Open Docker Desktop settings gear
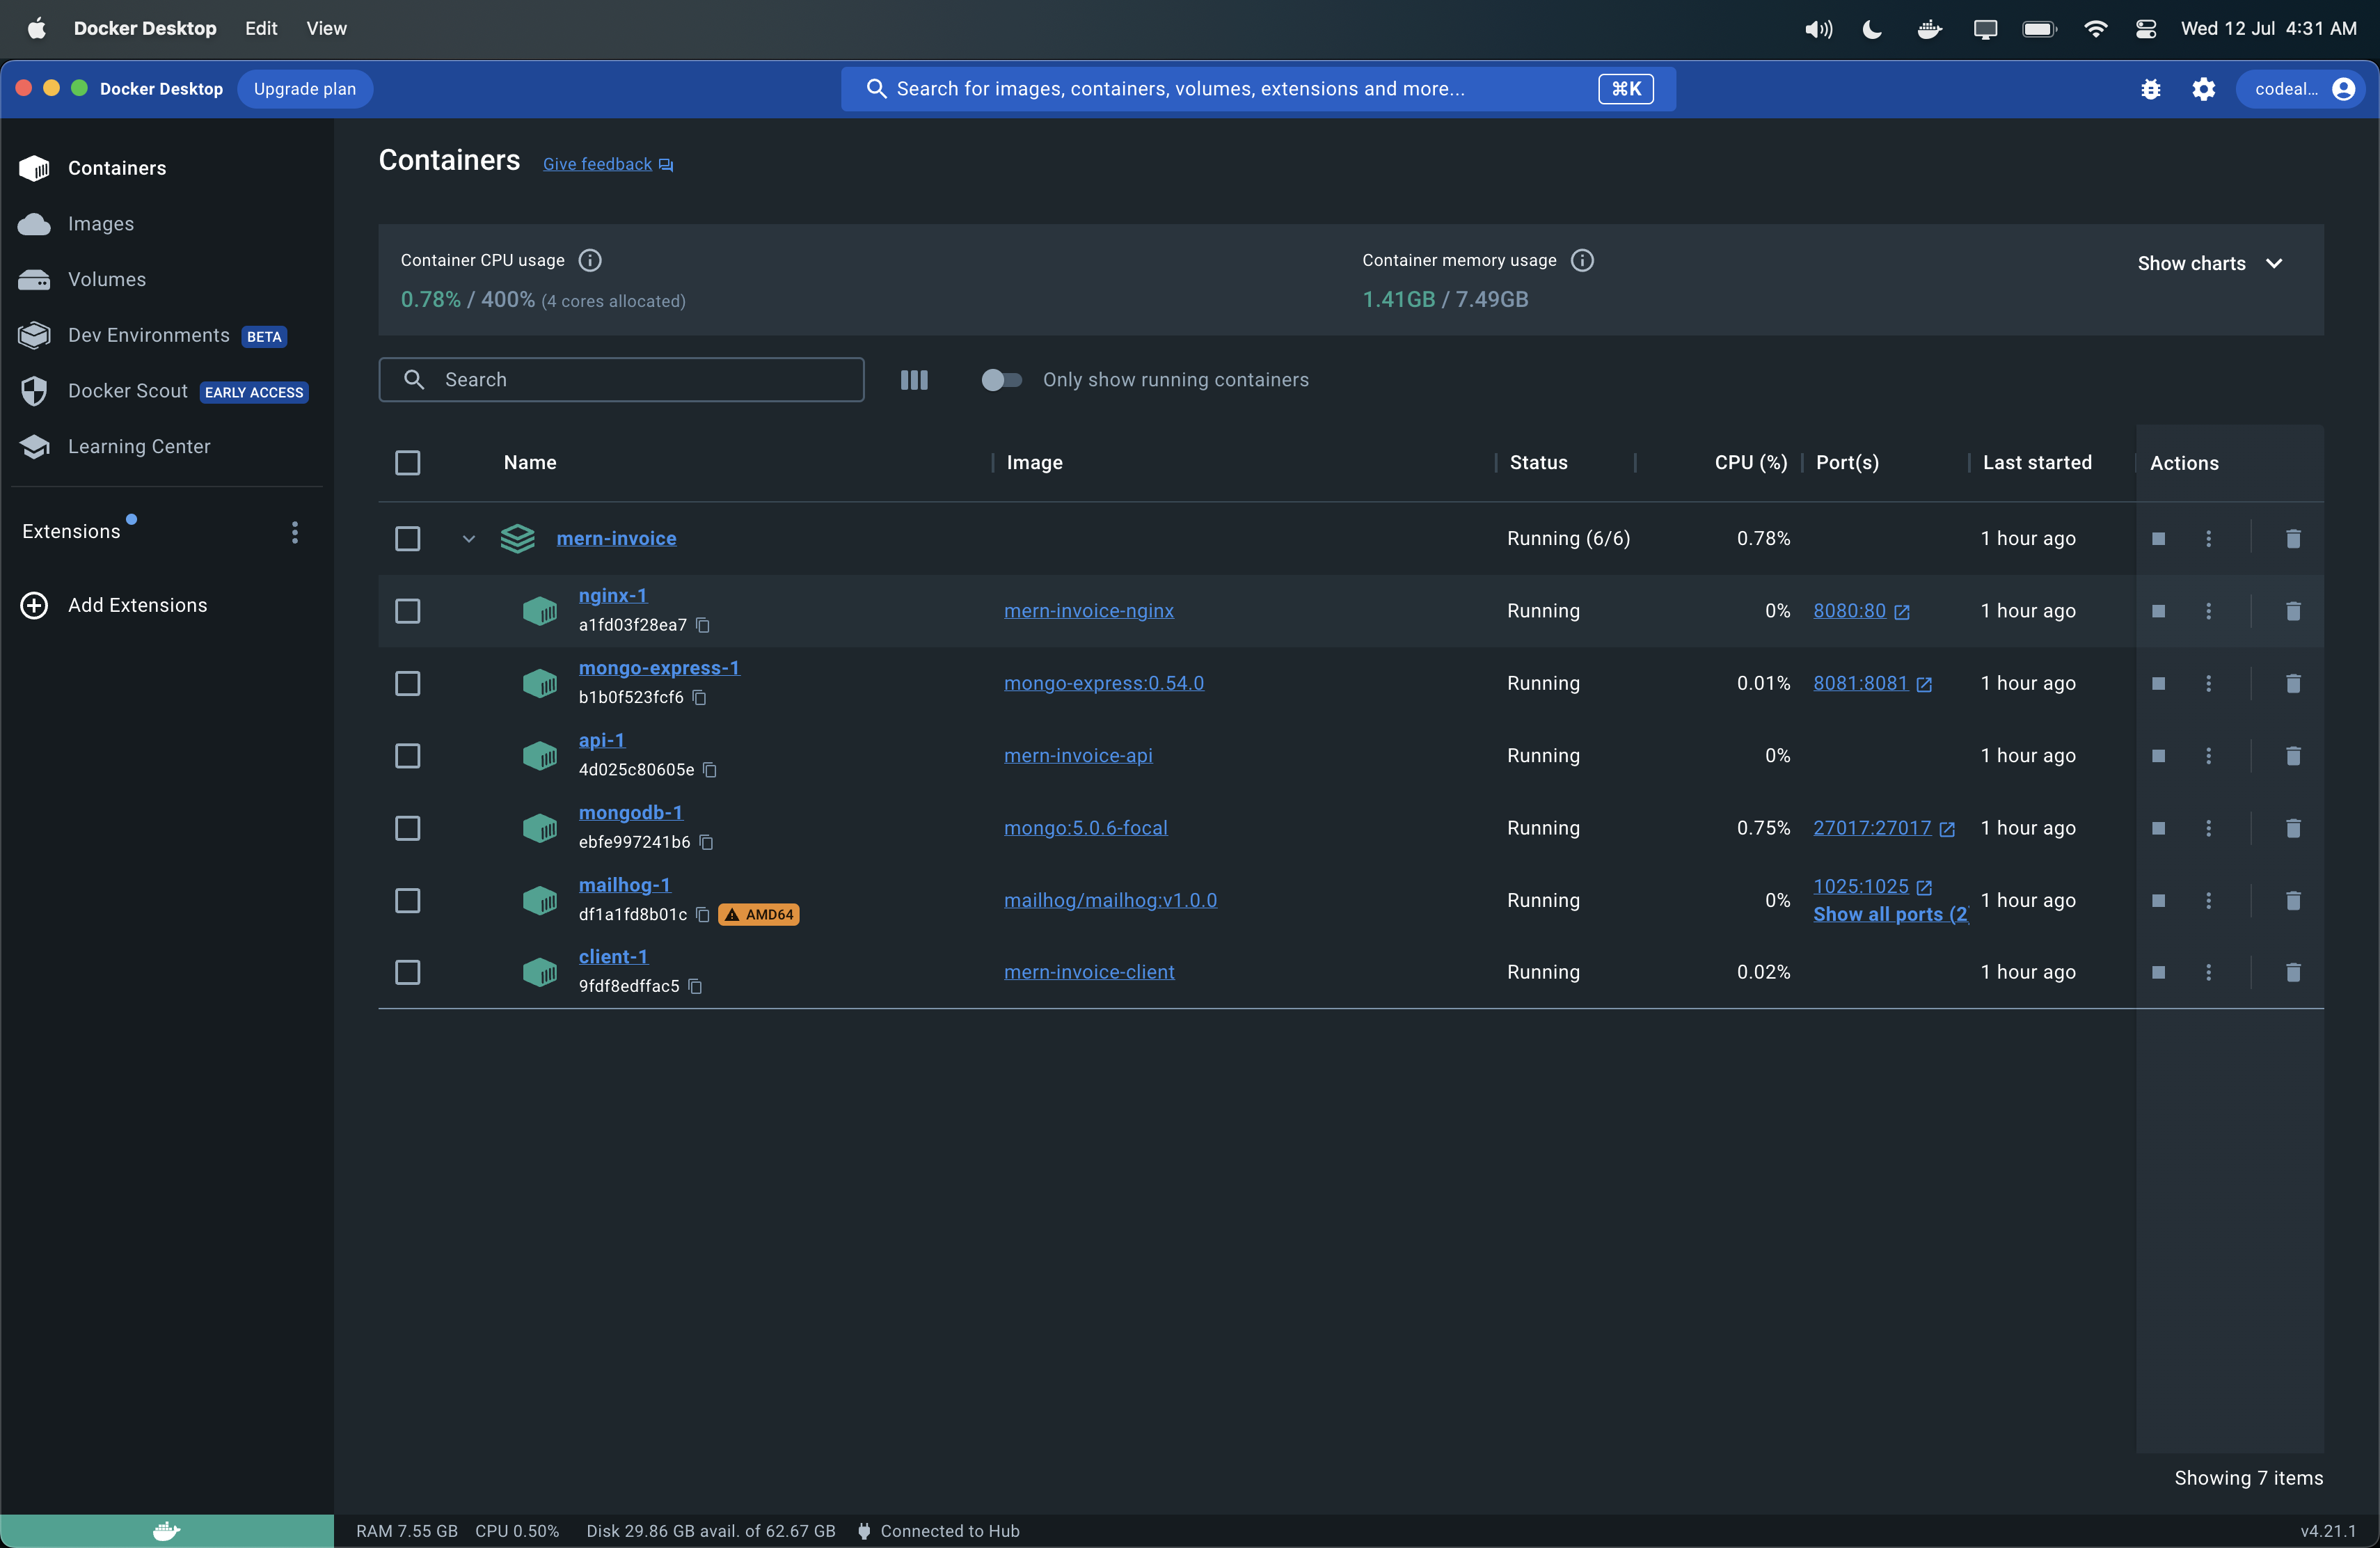2380x1548 pixels. (2204, 89)
